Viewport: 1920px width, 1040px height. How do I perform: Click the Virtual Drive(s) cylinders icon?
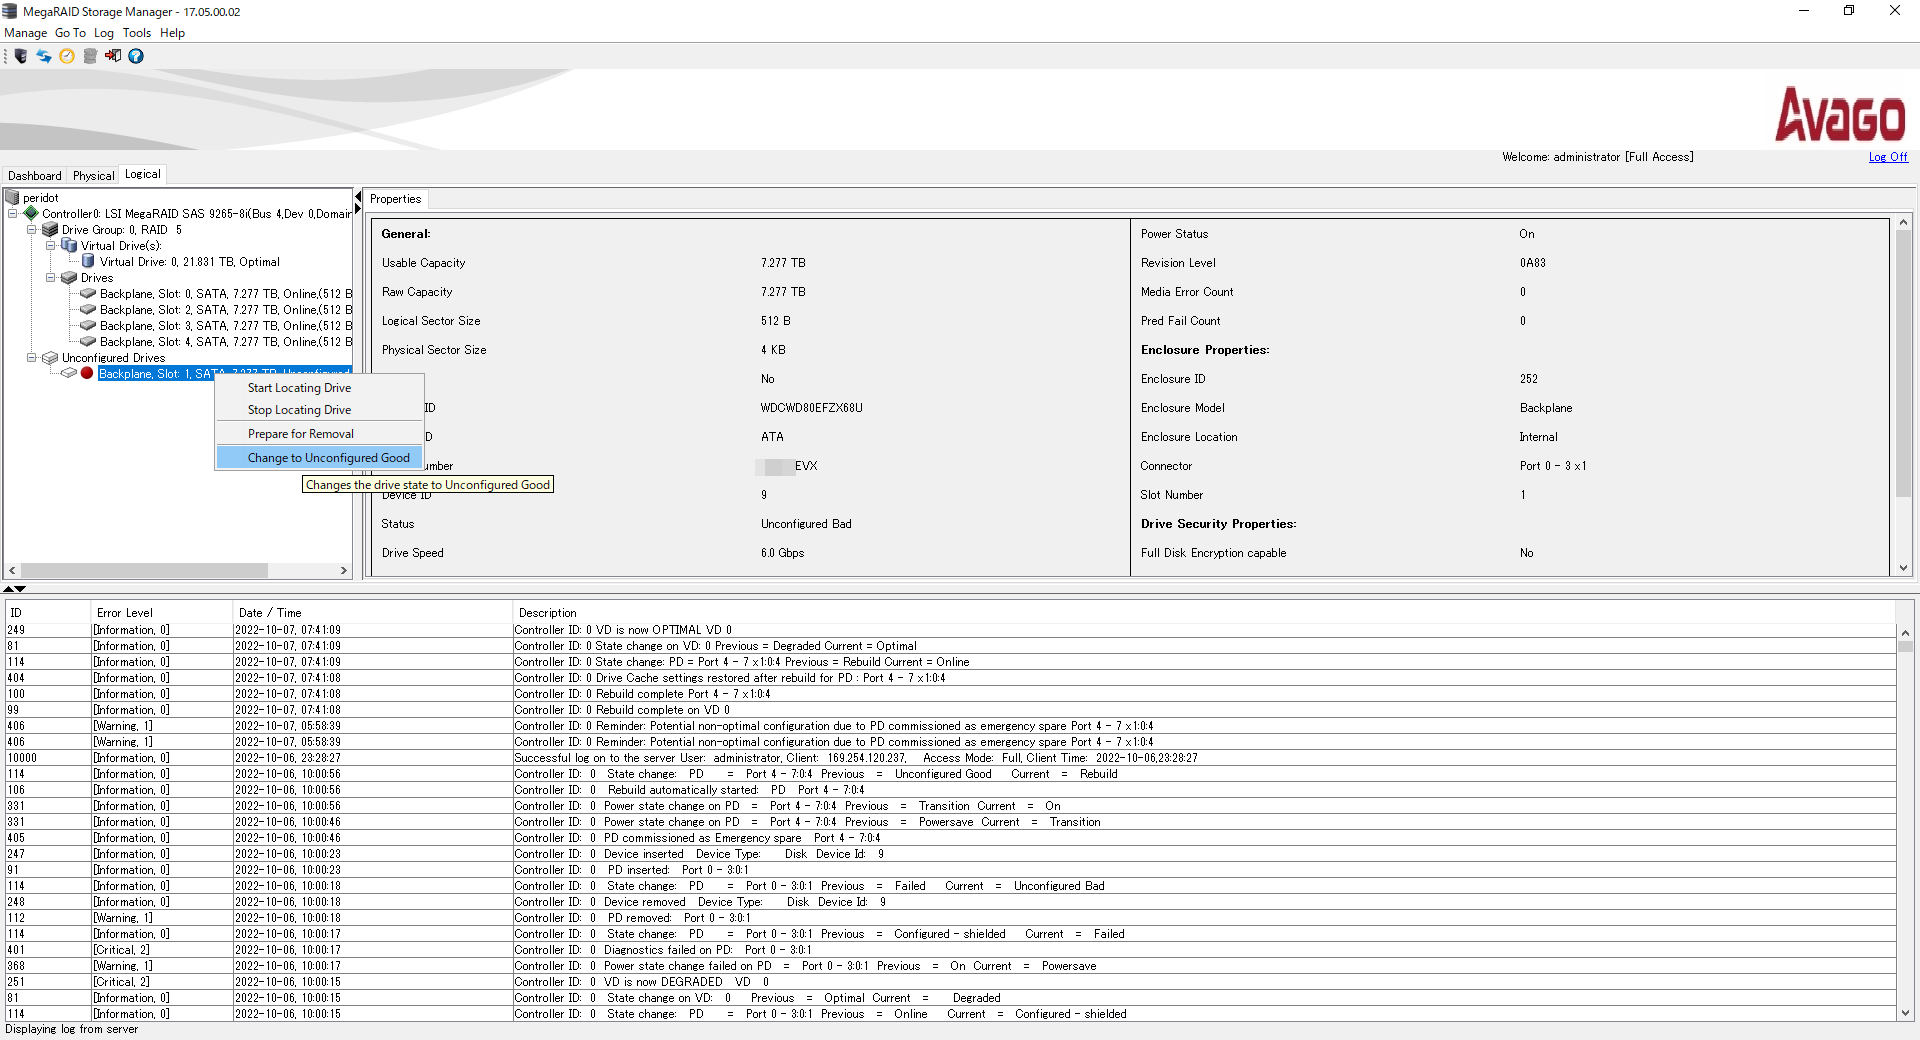coord(69,245)
